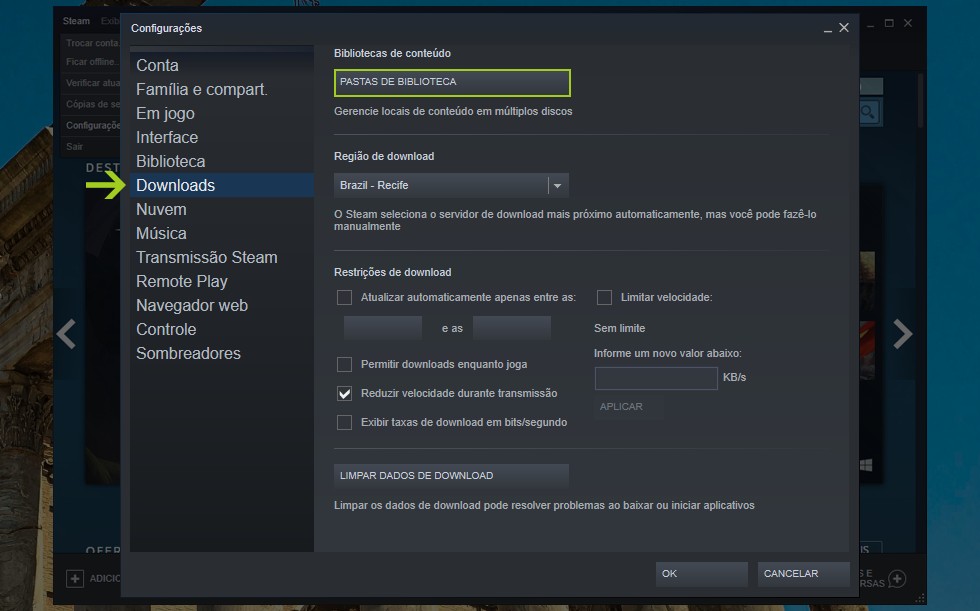
Task: Click the add game plus icon in Steam window
Action: 75,579
